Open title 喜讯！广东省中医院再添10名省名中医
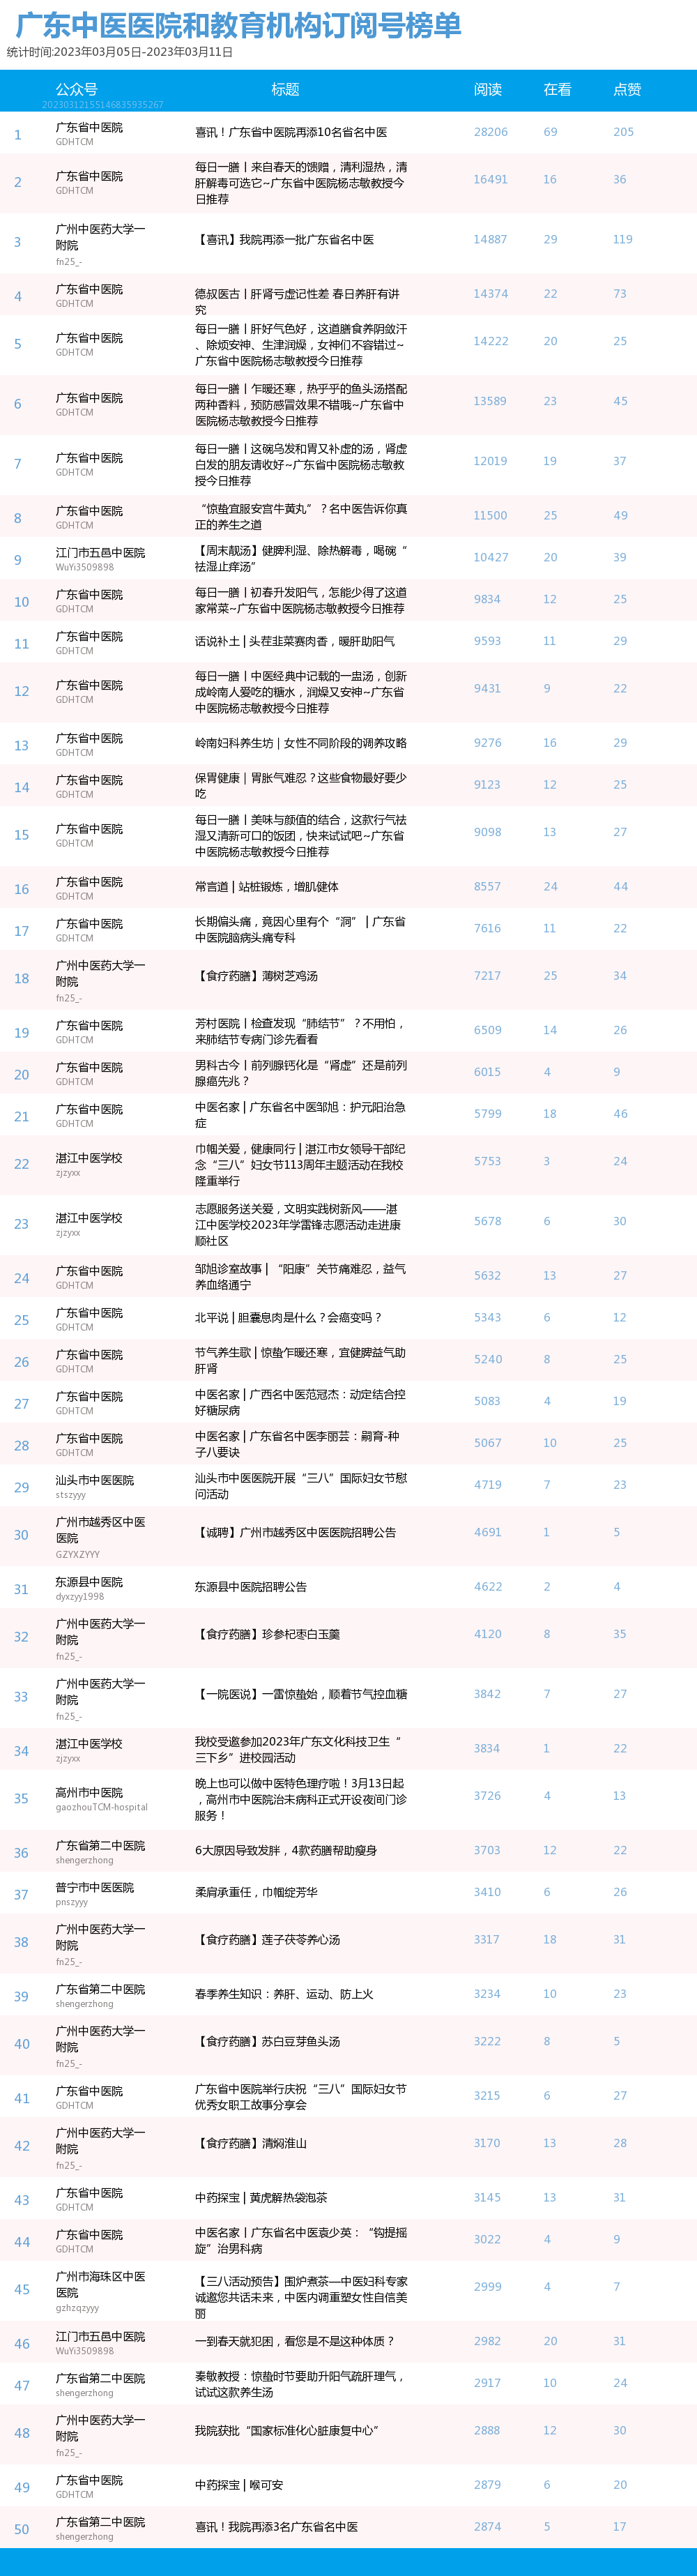This screenshot has height=2576, width=697. point(291,132)
